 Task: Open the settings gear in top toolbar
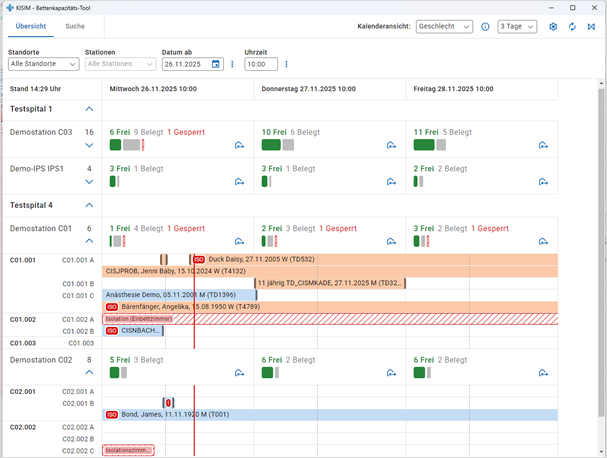tap(553, 27)
